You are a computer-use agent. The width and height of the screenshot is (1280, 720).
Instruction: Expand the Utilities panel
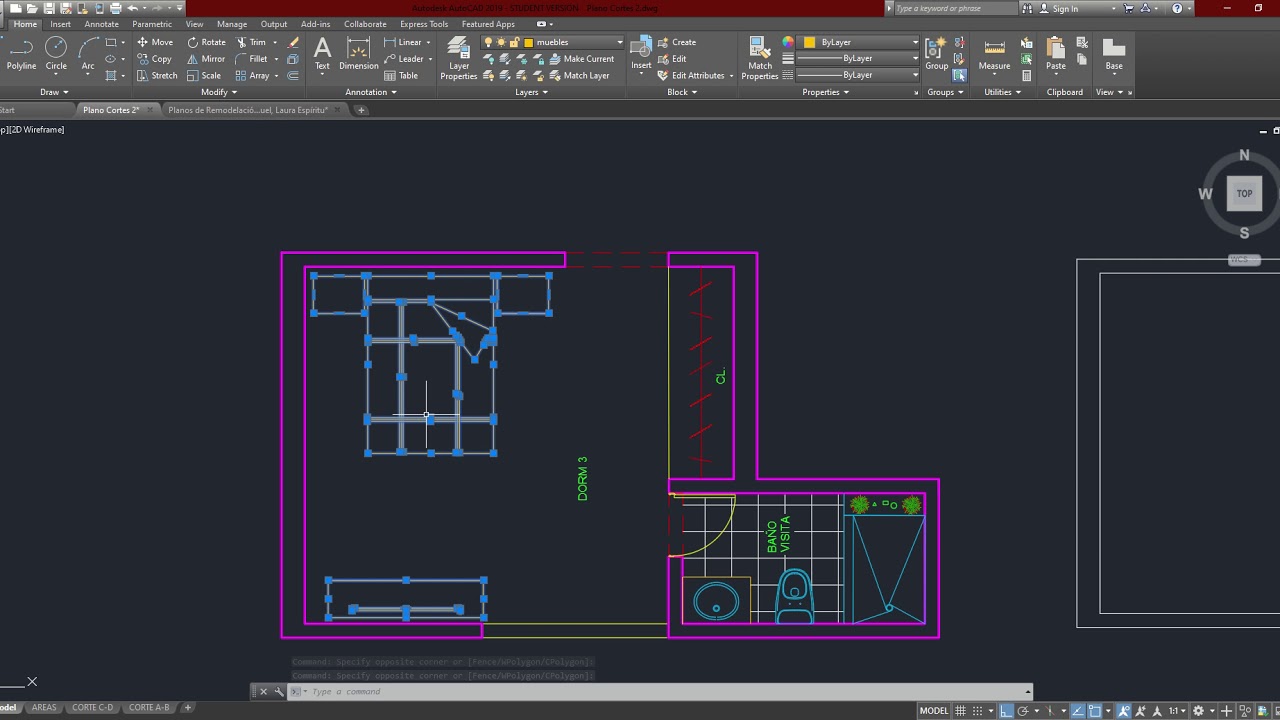[x=1003, y=92]
